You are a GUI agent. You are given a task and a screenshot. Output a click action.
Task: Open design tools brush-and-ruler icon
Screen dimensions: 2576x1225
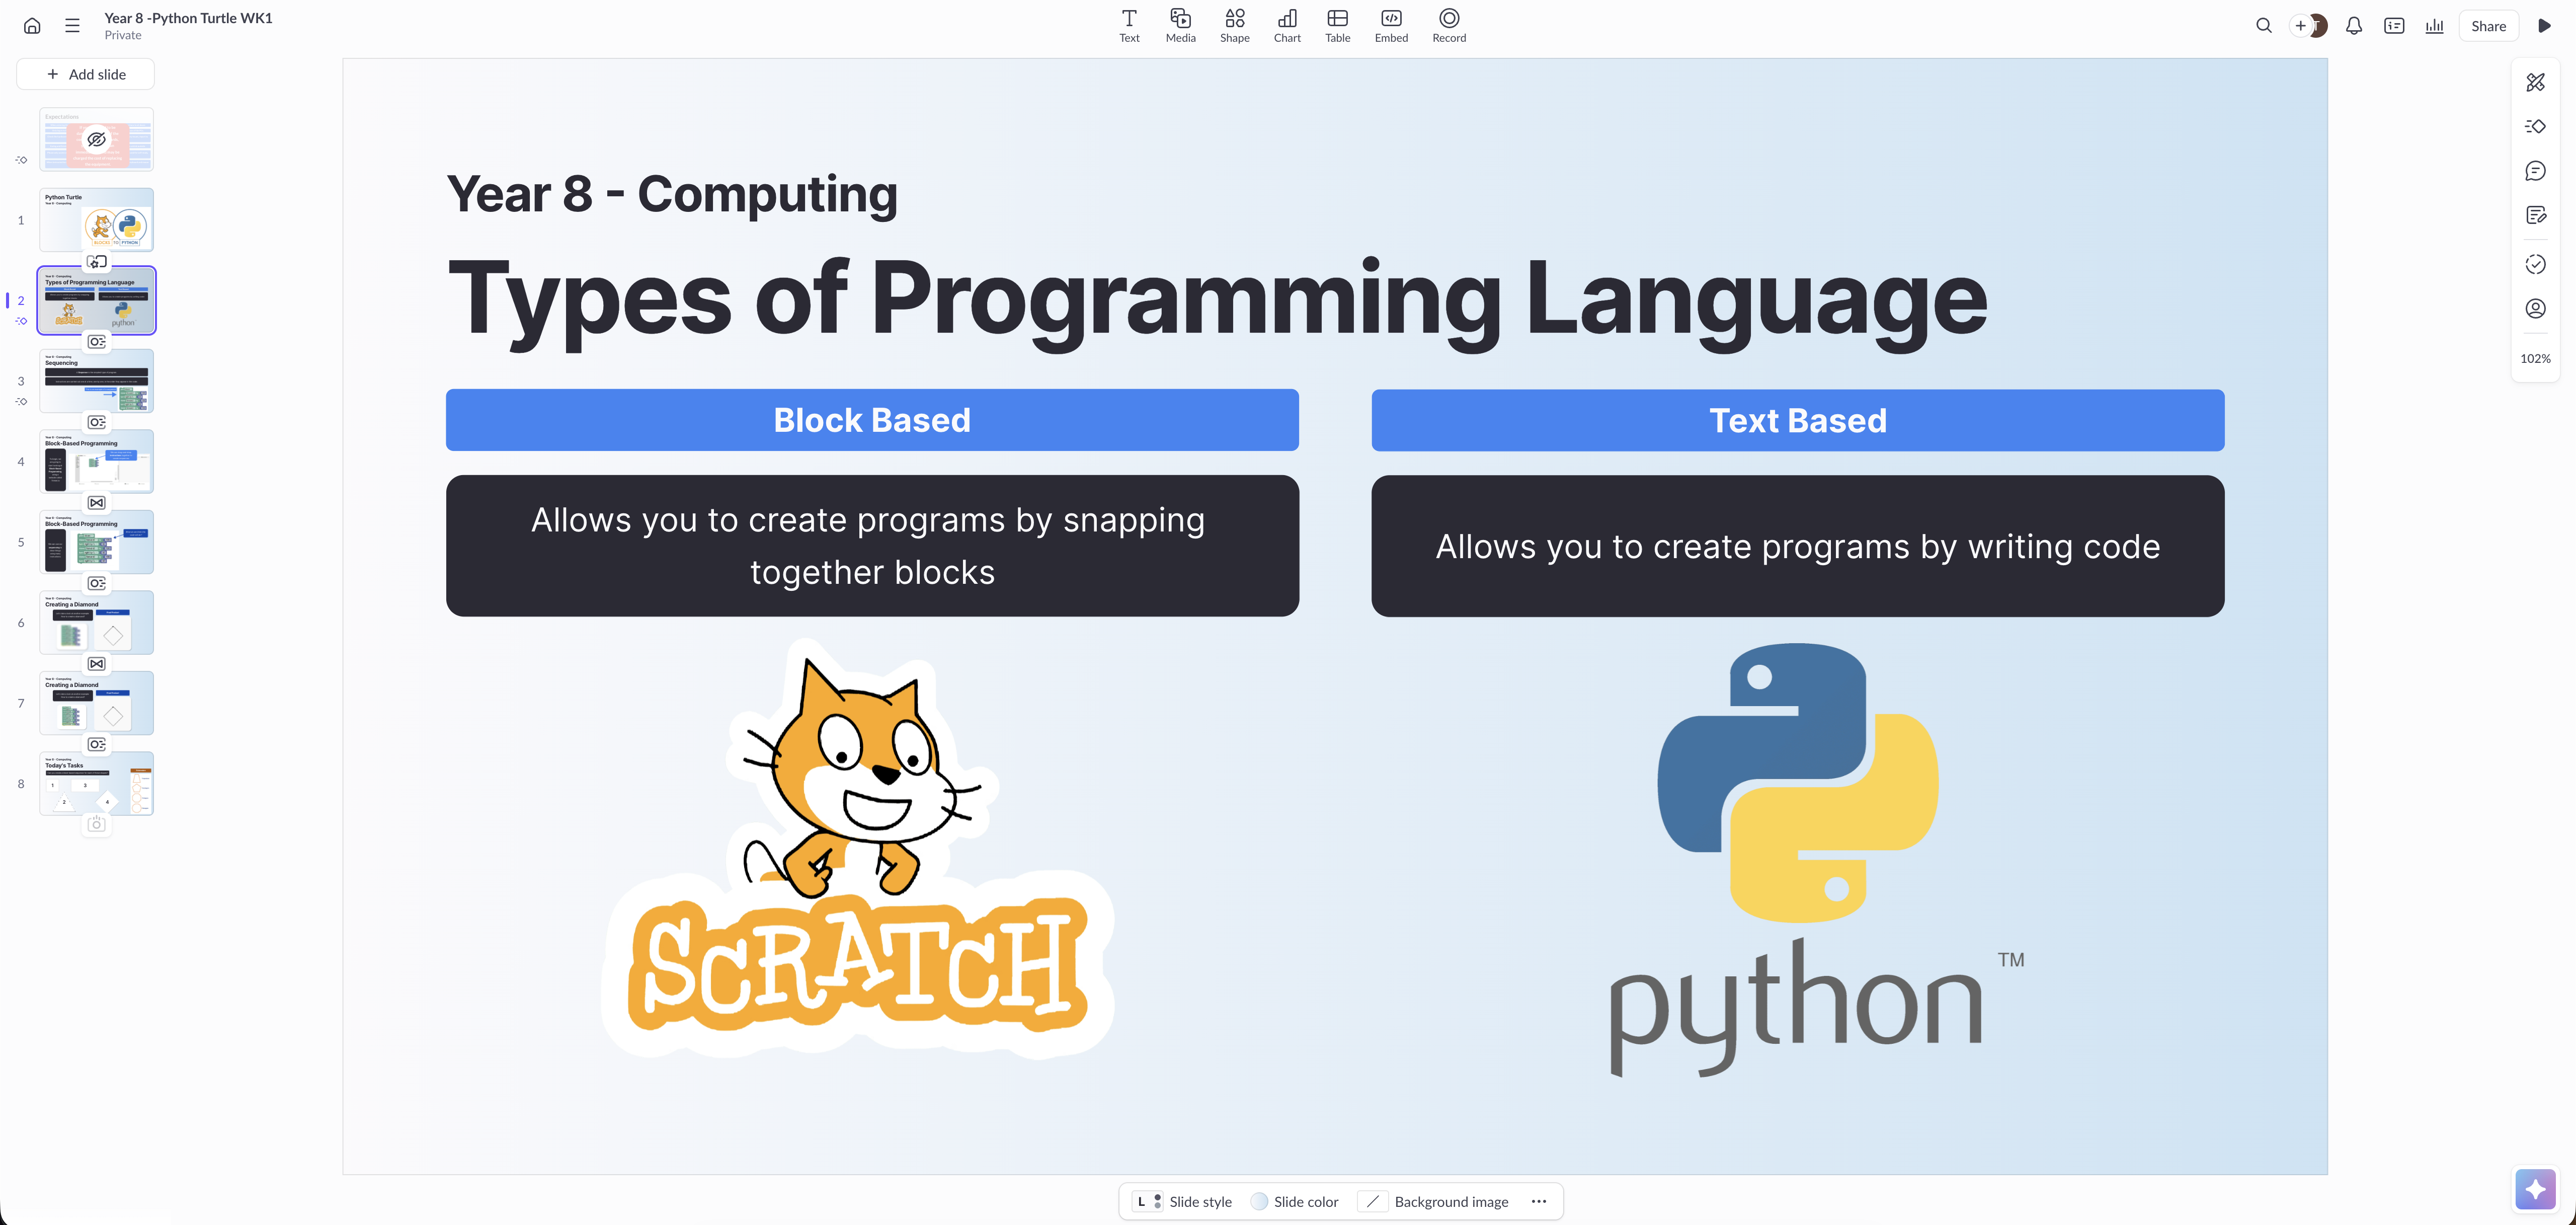click(x=2535, y=82)
